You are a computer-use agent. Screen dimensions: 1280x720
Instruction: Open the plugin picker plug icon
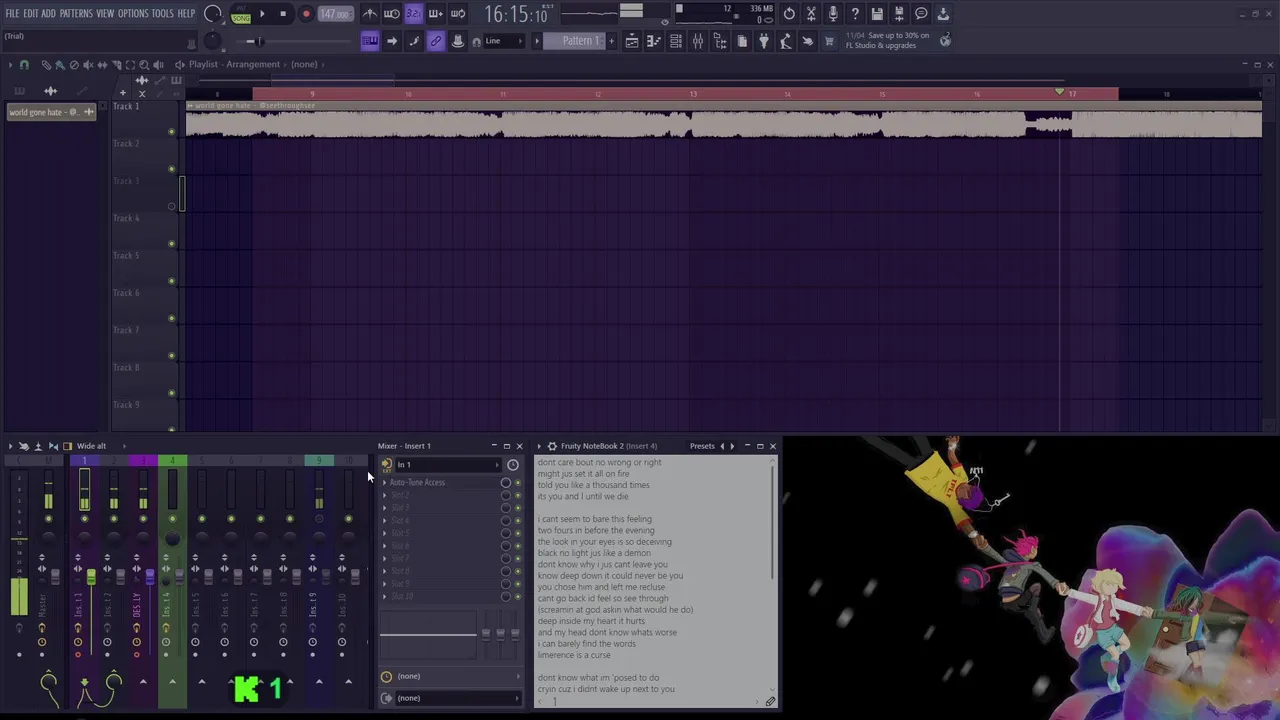[x=764, y=41]
